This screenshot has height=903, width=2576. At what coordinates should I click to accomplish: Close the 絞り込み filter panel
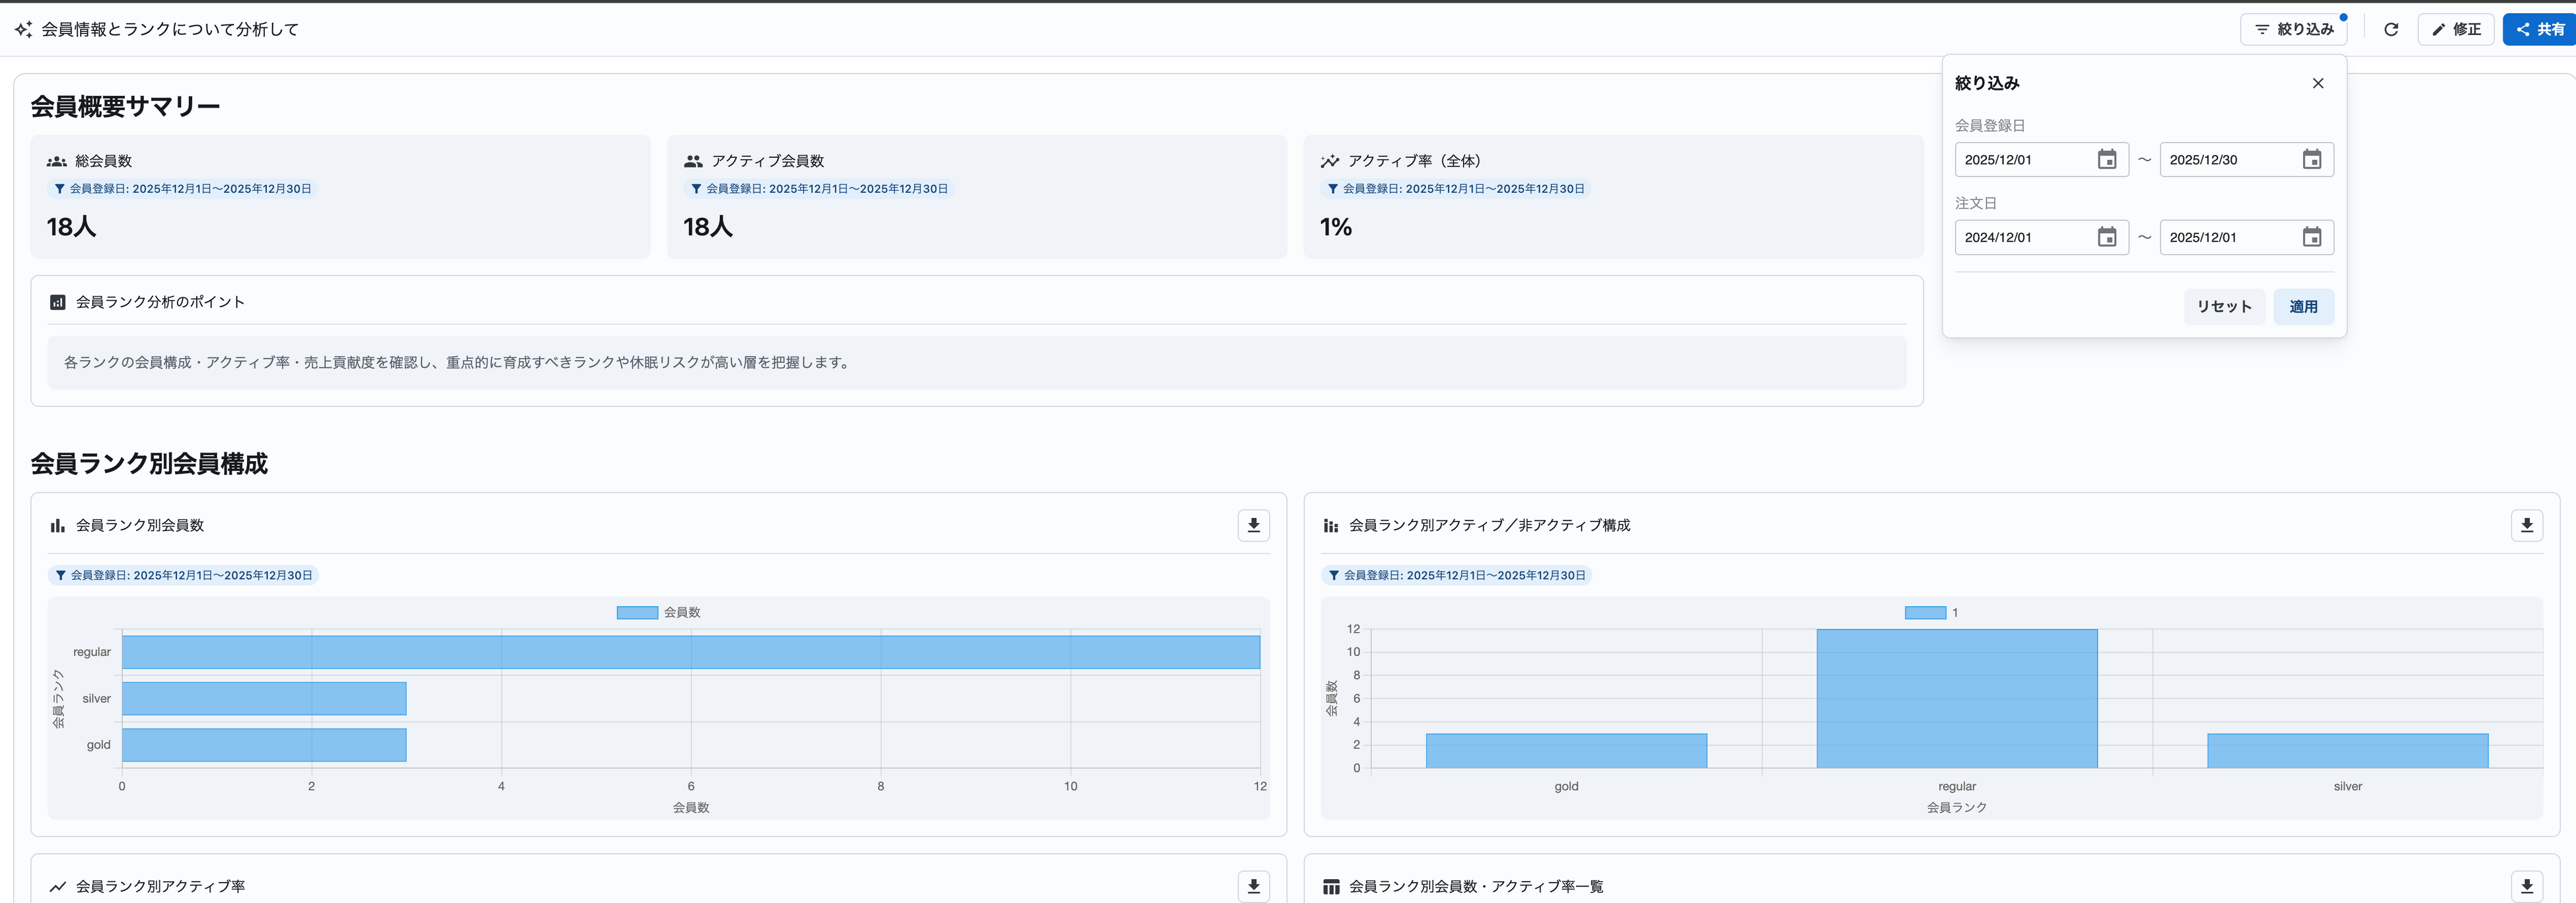[2317, 83]
